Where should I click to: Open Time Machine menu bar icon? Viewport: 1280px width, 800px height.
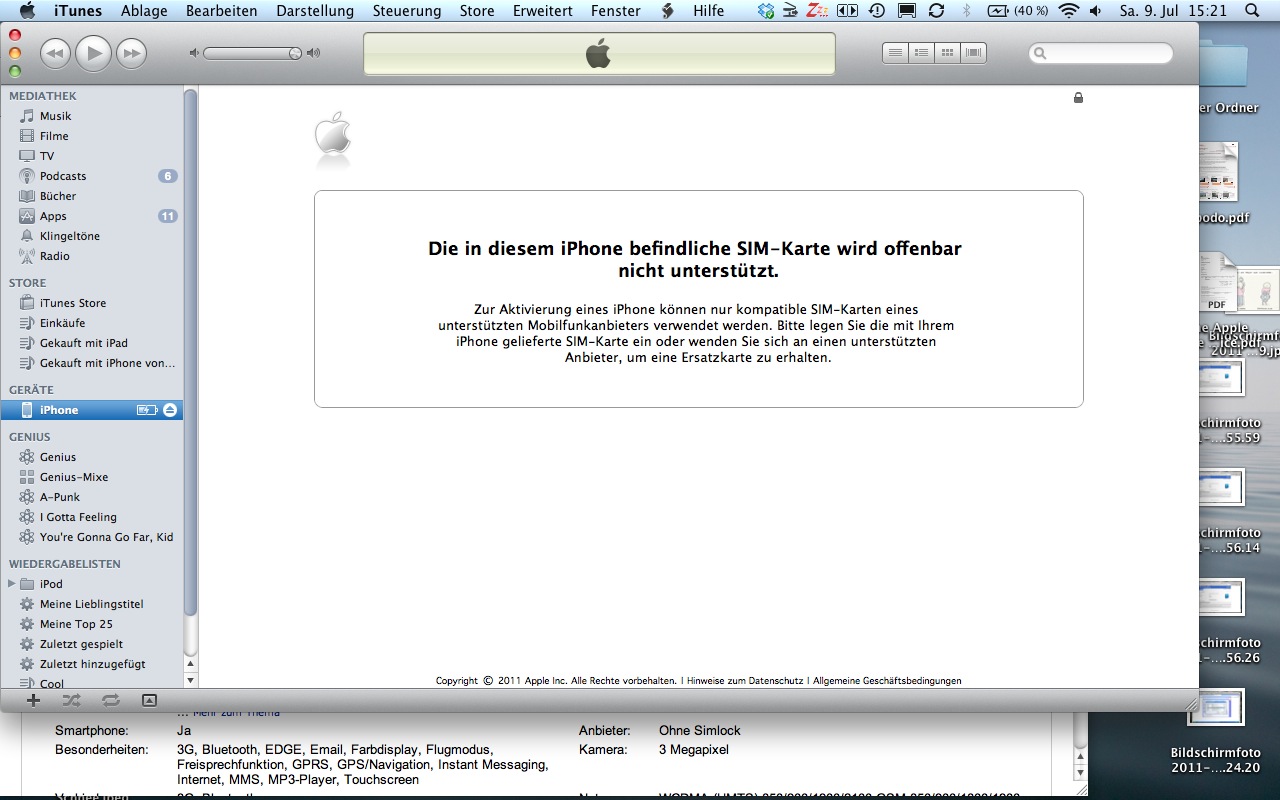click(877, 11)
